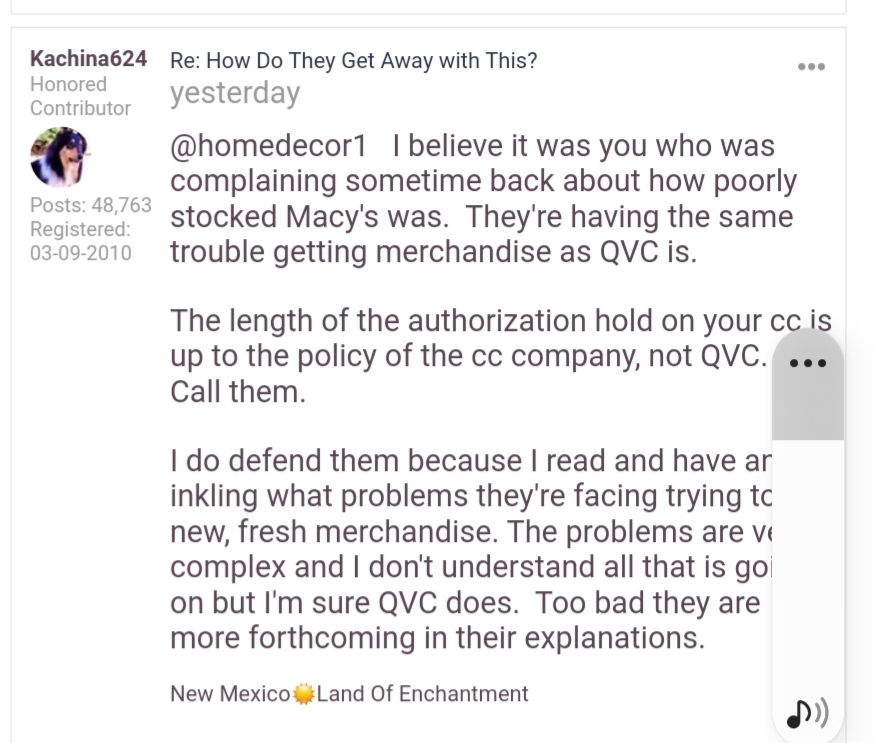This screenshot has height=743, width=885.
Task: Click Kachina624's dog avatar picture
Action: coord(60,157)
